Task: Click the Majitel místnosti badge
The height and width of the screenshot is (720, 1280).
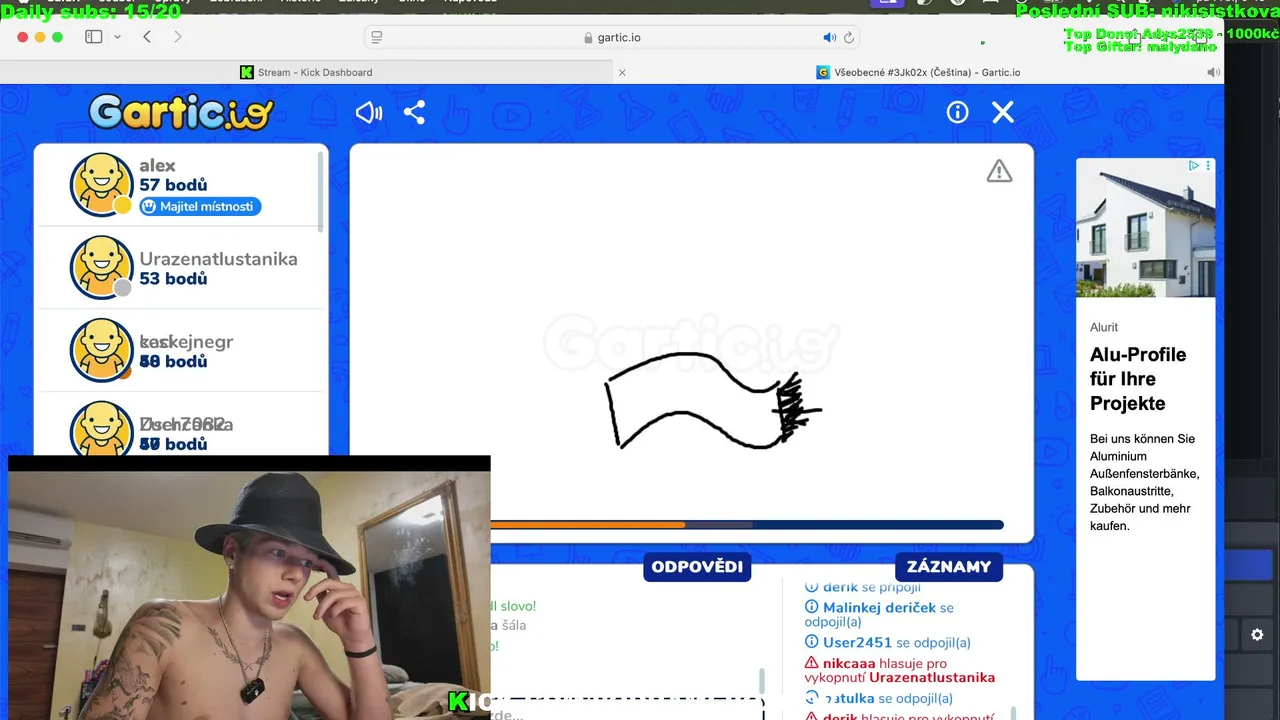Action: [x=200, y=207]
